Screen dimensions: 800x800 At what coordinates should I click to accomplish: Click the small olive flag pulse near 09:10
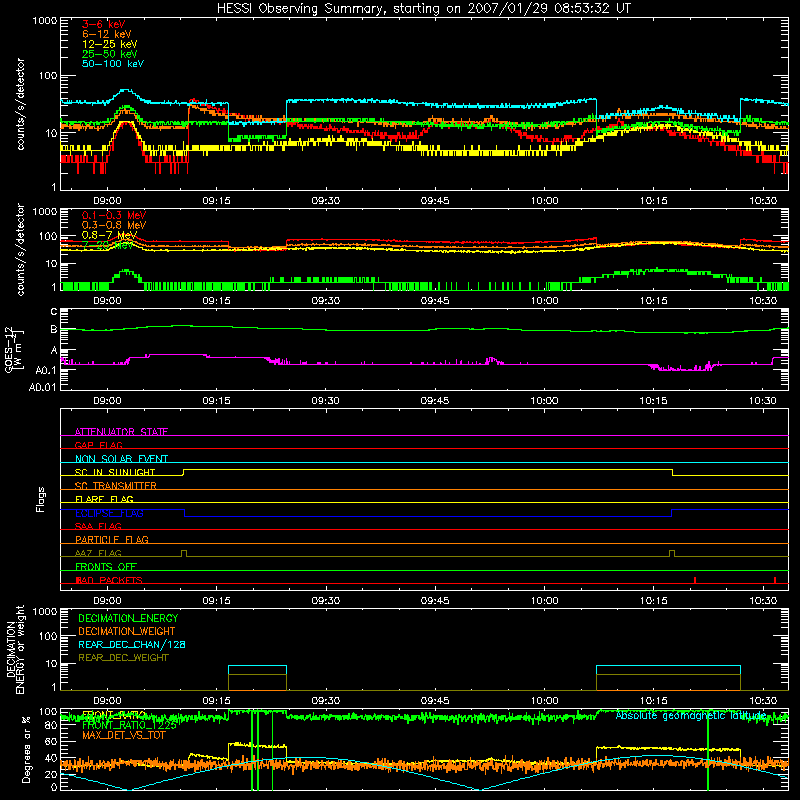(184, 554)
